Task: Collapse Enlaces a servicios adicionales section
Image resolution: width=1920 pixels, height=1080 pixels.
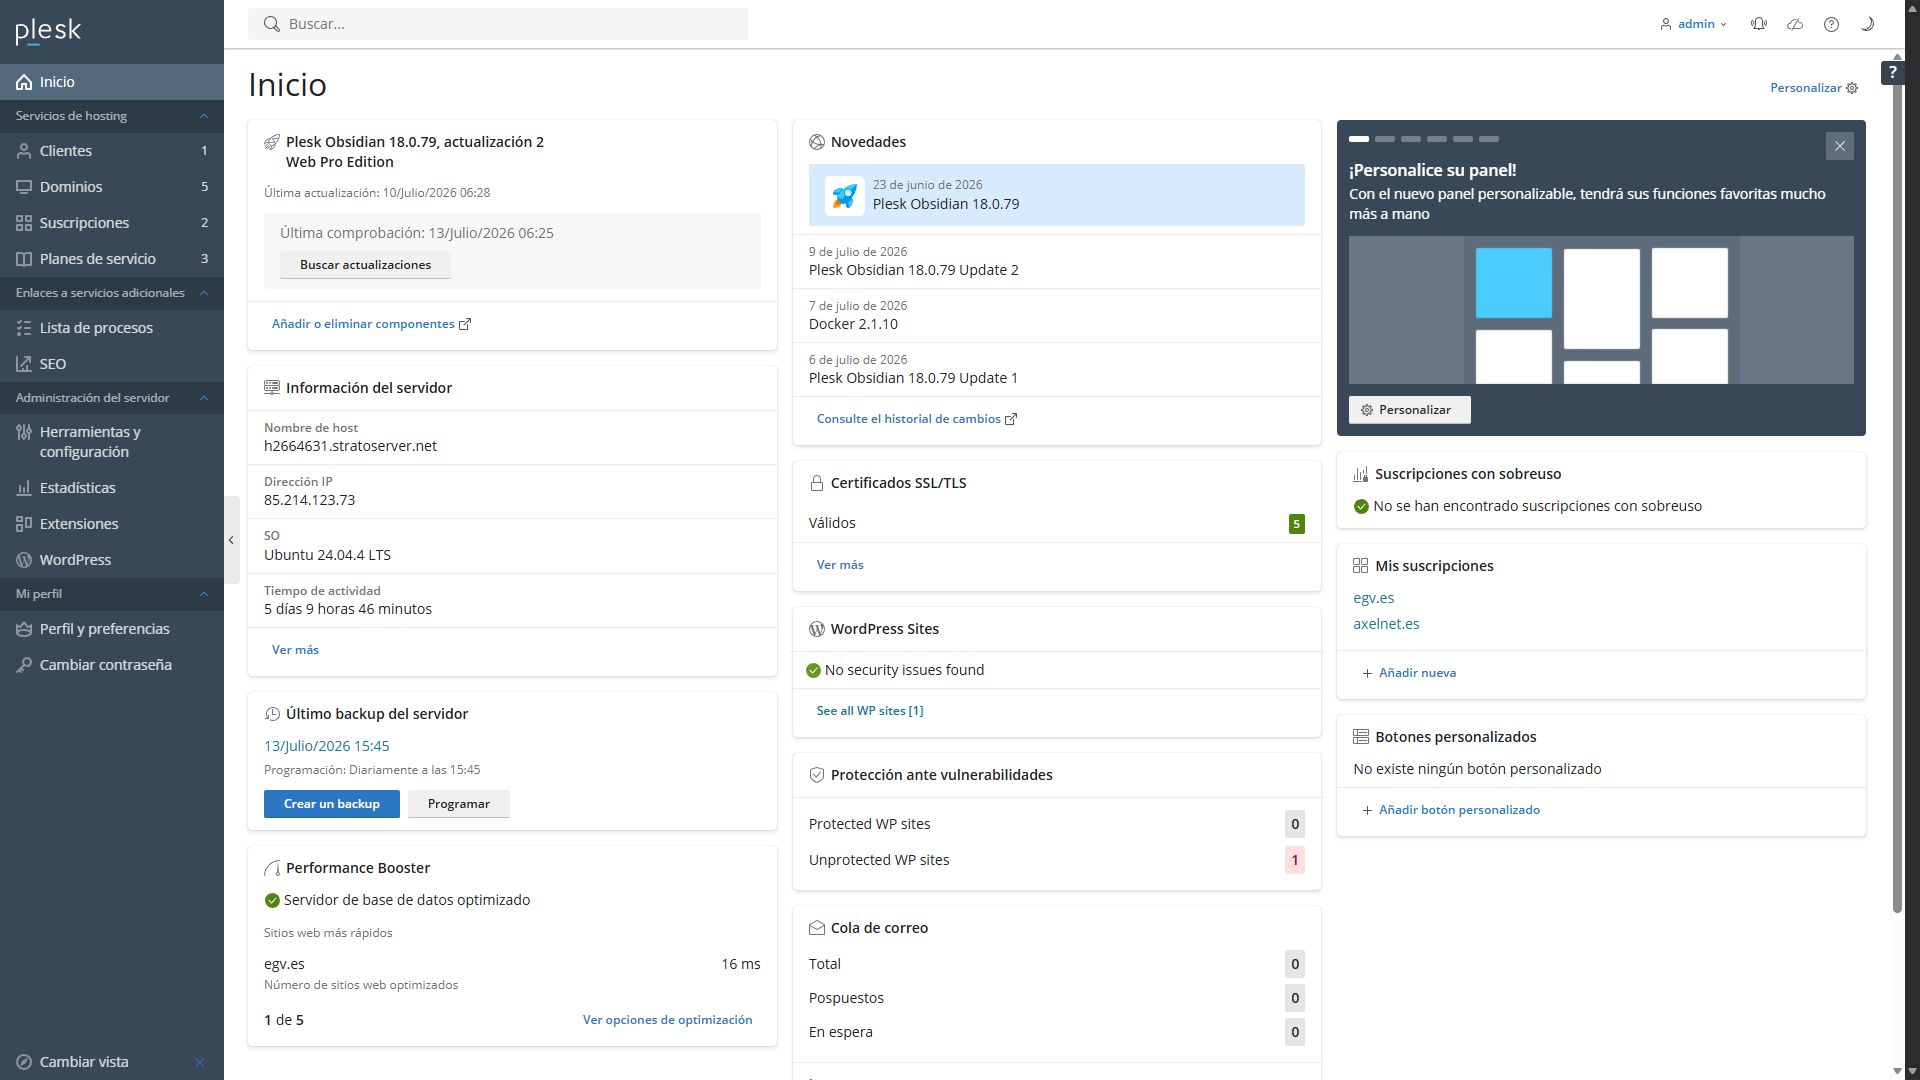Action: [x=204, y=293]
